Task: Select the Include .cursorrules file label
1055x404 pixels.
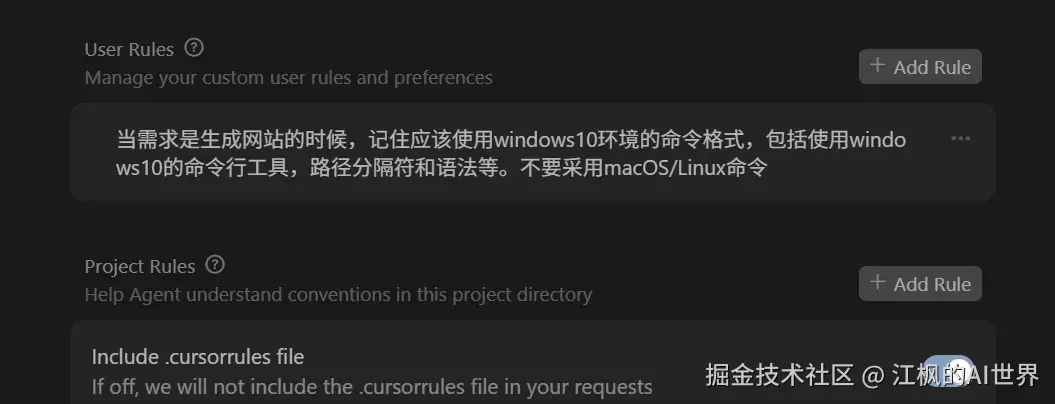Action: (x=197, y=356)
